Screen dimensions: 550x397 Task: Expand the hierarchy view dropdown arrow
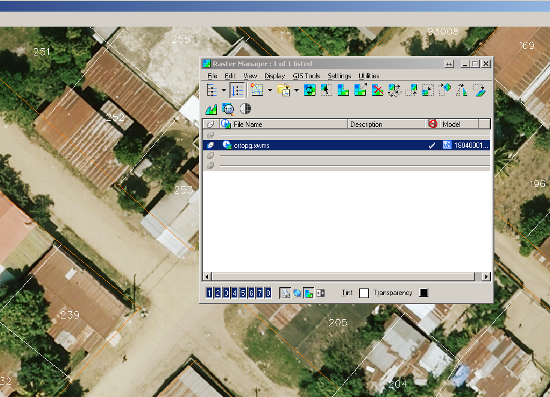[224, 90]
